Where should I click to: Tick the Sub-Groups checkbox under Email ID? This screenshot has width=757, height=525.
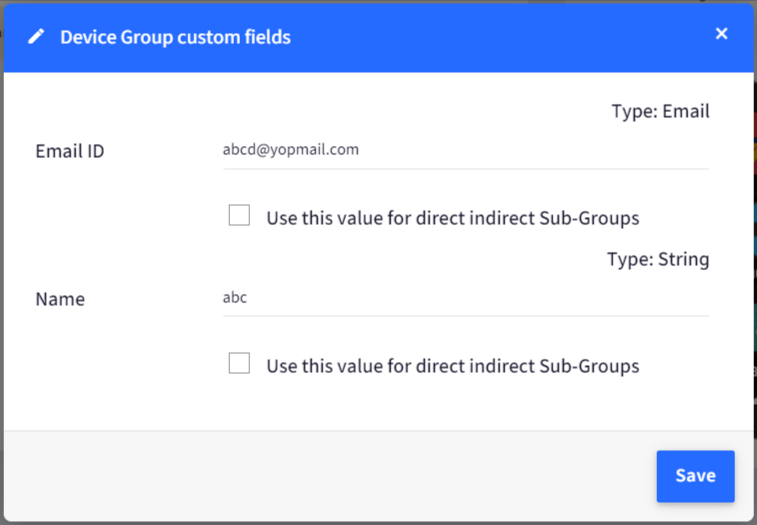tap(239, 215)
